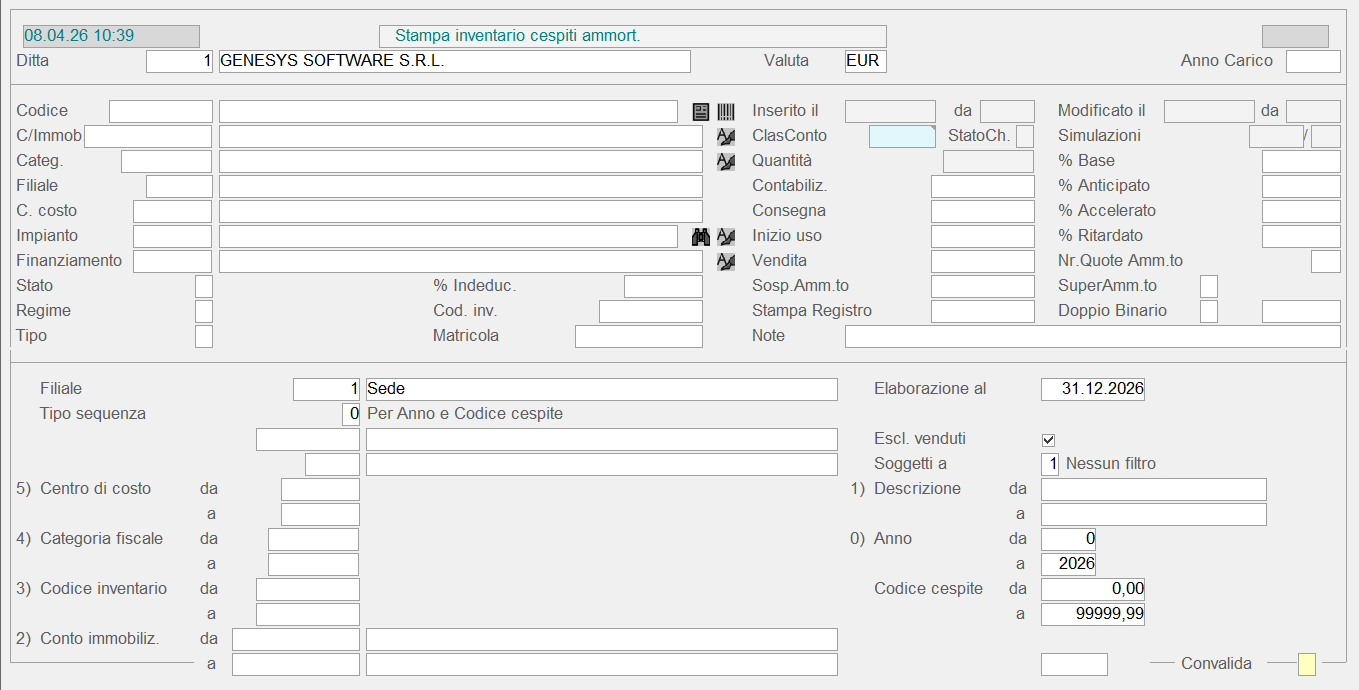Click the barcode icon in Codice row

pos(726,111)
